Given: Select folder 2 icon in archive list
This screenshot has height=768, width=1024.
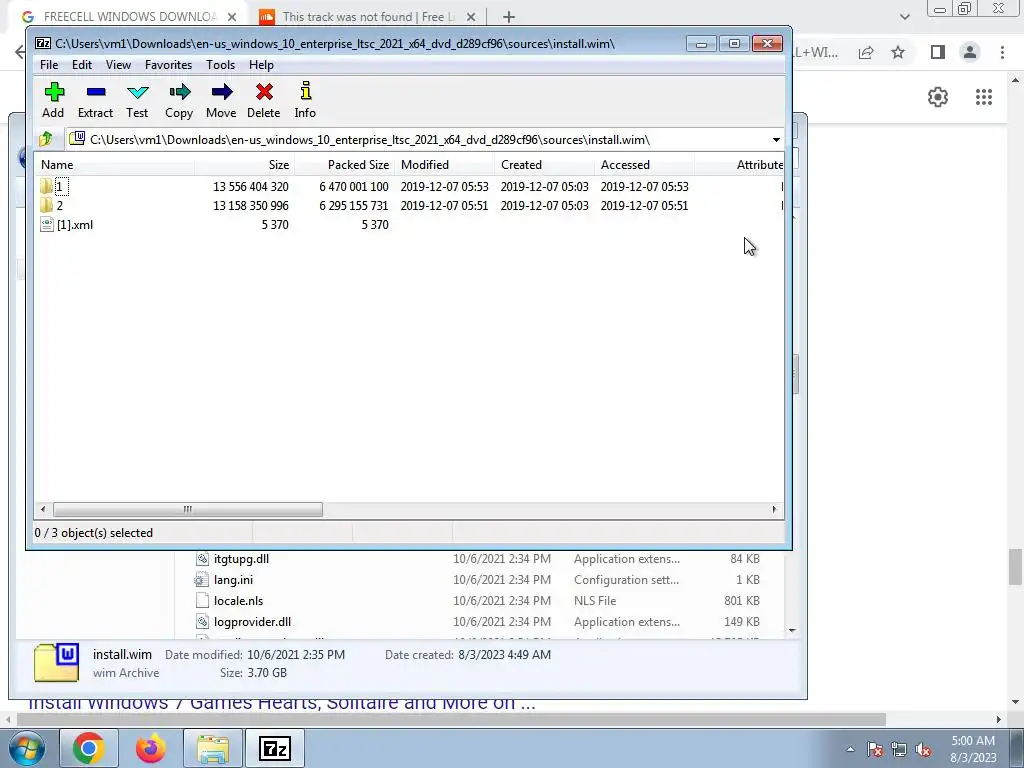Looking at the screenshot, I should coord(46,206).
